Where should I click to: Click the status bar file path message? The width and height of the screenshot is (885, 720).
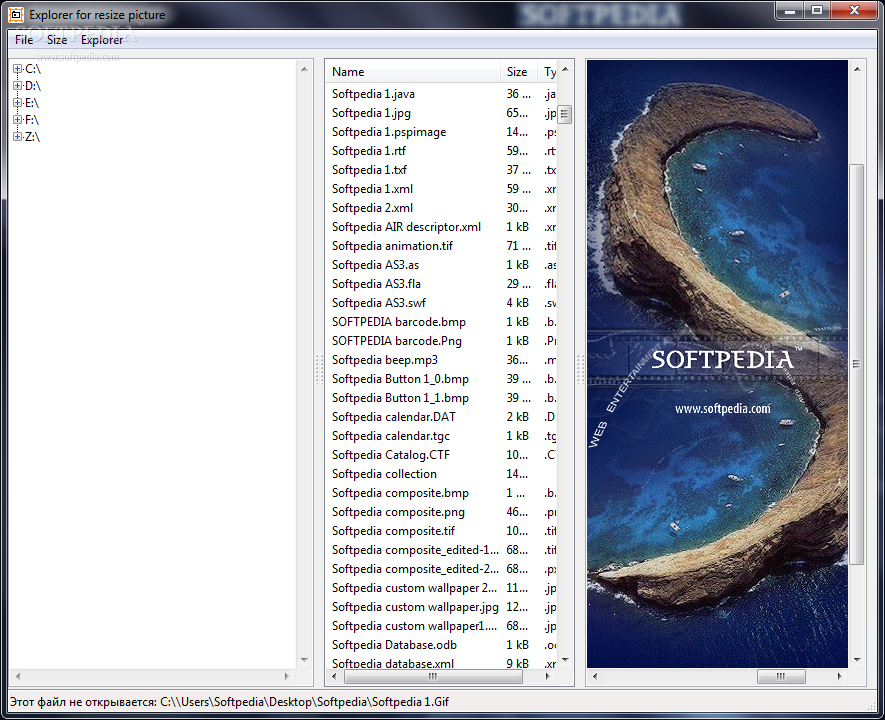(230, 702)
